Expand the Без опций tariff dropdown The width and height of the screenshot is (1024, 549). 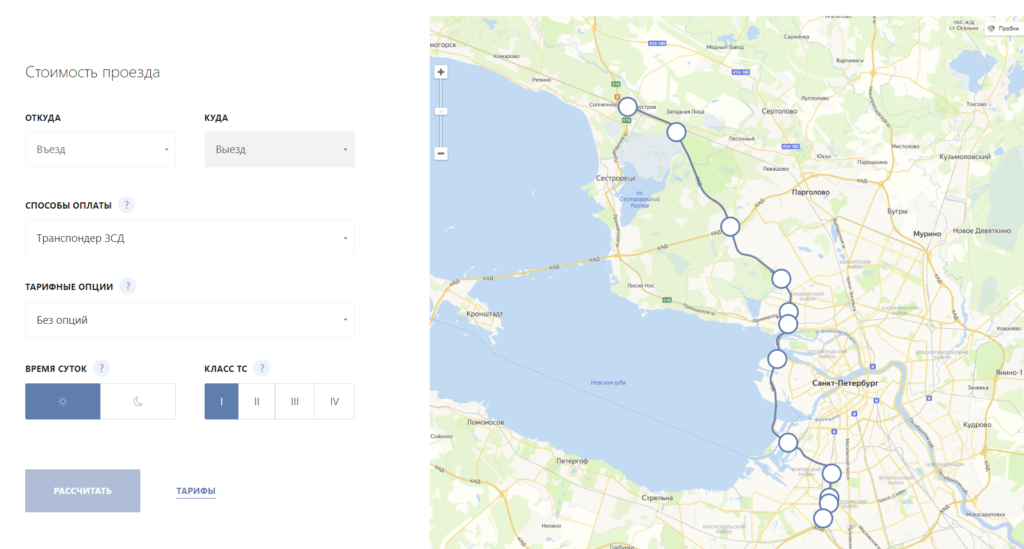189,320
